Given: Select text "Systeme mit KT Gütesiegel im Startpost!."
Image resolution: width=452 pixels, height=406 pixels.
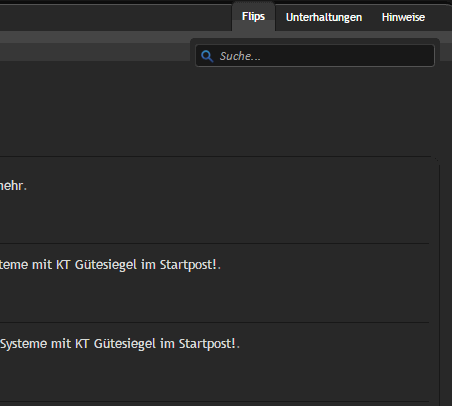Looking at the screenshot, I should 120,344.
